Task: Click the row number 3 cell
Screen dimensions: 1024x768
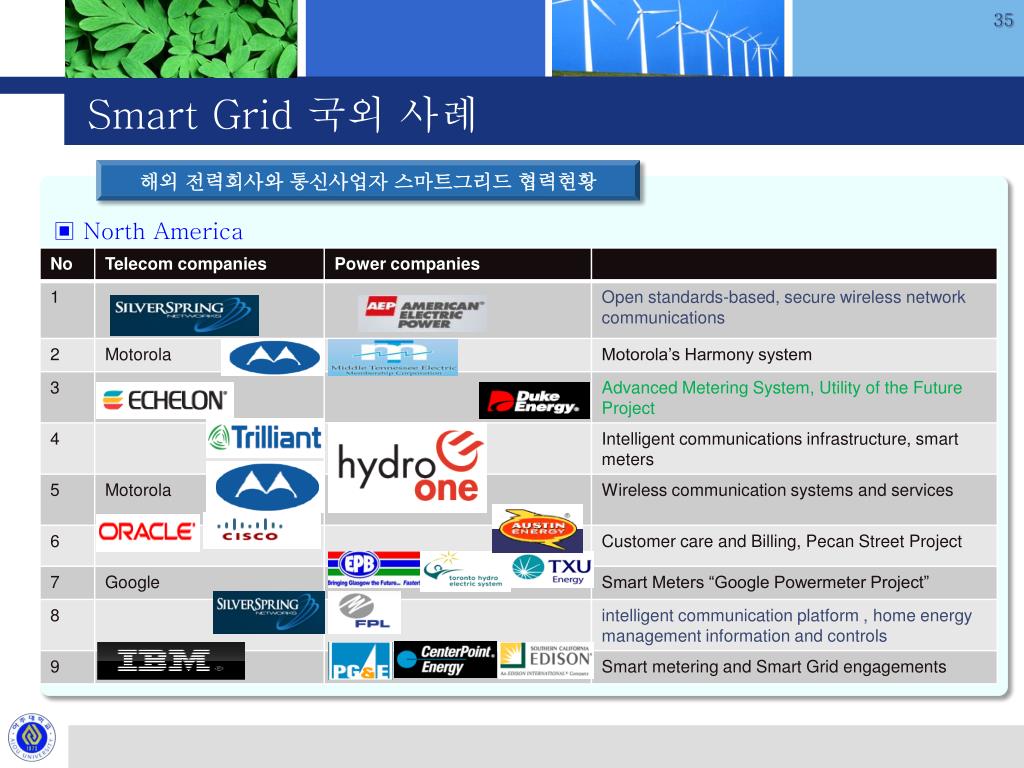Action: tap(67, 397)
